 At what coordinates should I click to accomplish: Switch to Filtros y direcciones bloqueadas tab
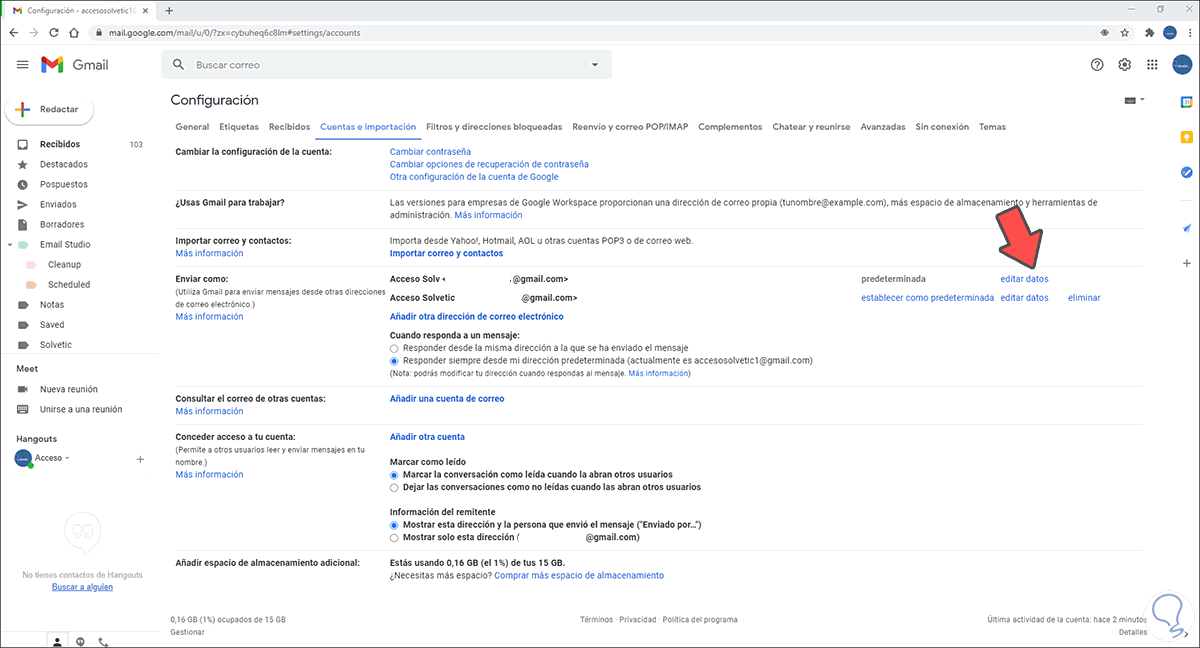click(x=494, y=127)
